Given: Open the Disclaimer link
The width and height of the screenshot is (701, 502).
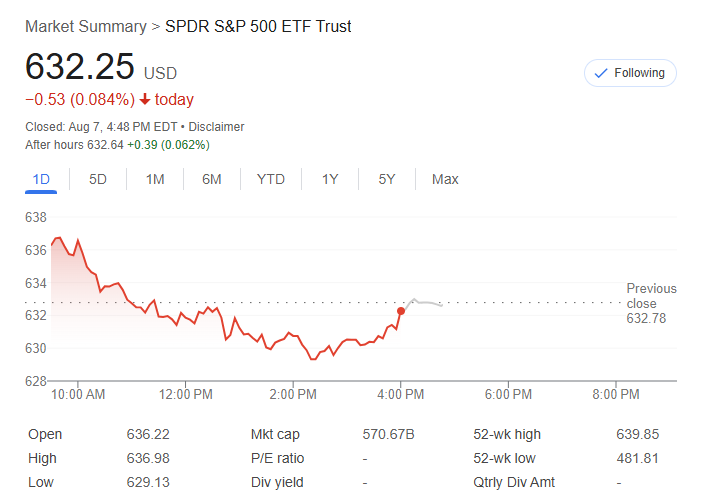Looking at the screenshot, I should [217, 127].
